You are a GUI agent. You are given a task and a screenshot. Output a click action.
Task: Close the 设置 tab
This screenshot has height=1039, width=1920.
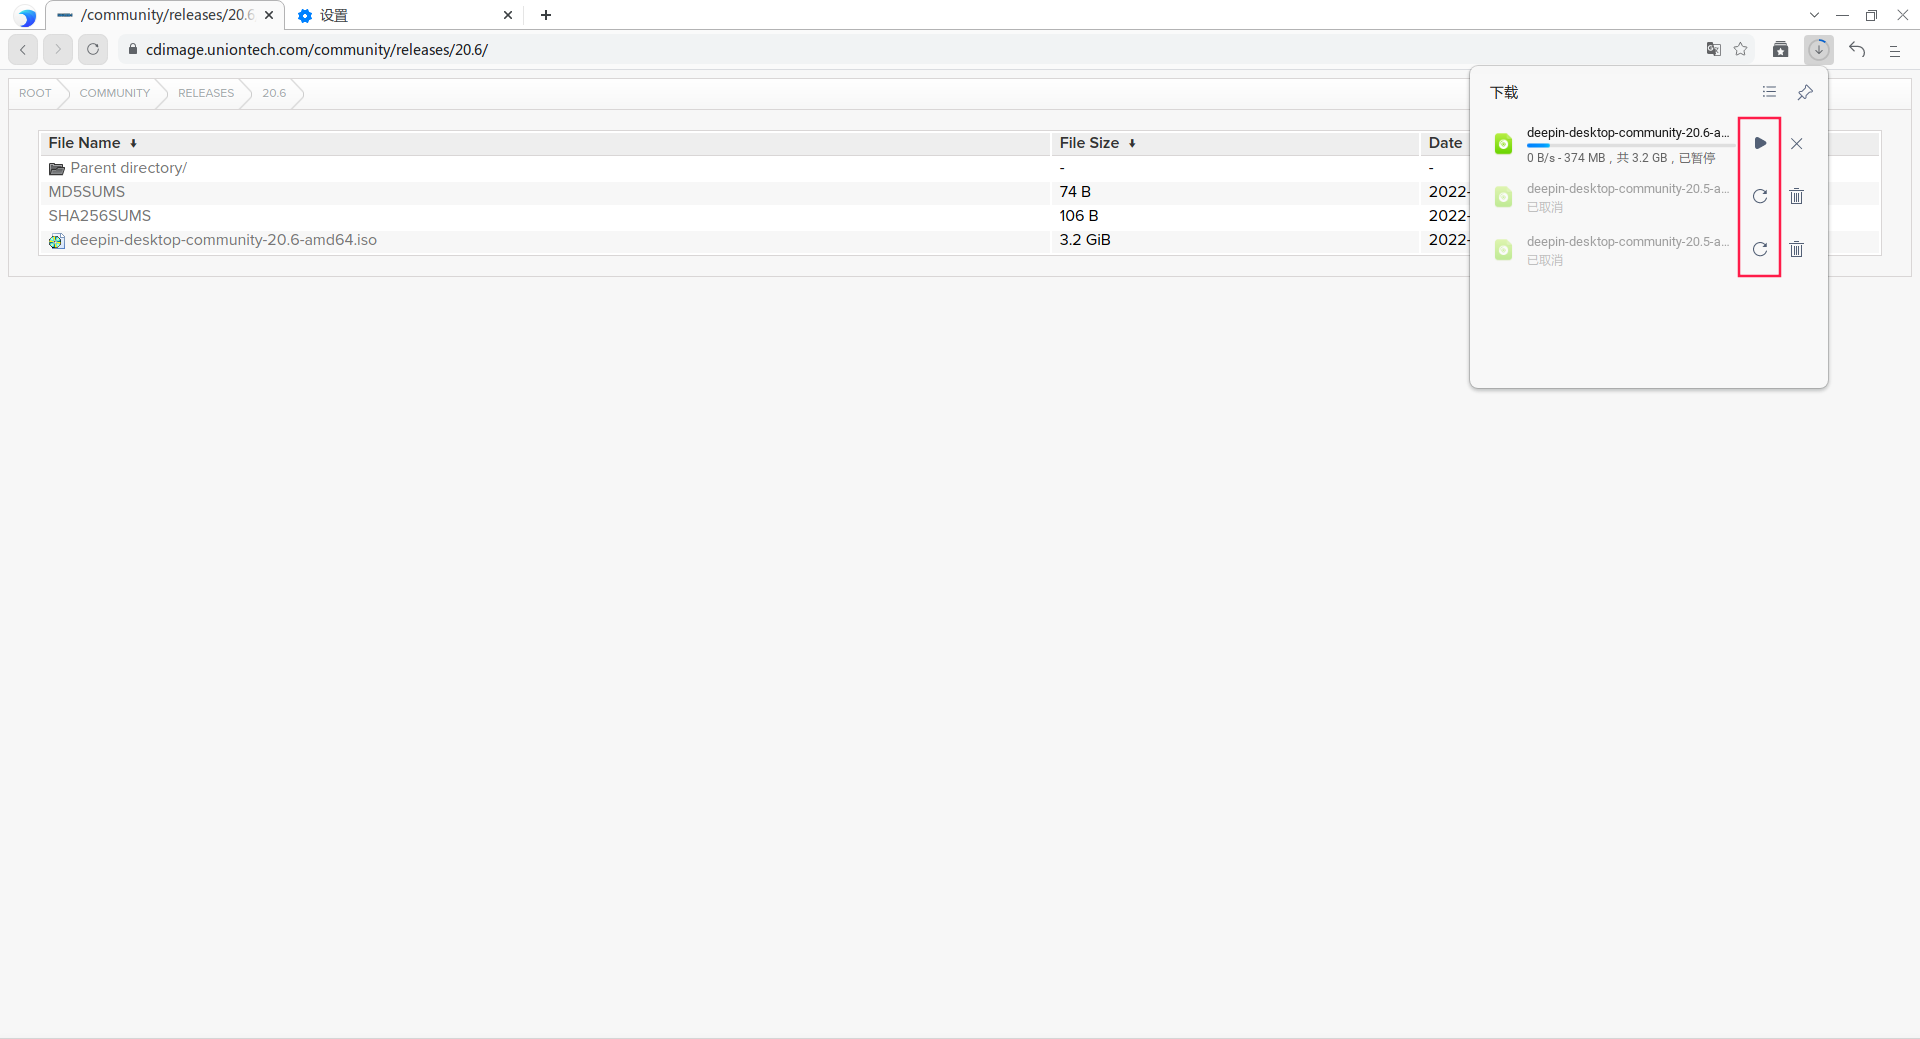point(508,15)
